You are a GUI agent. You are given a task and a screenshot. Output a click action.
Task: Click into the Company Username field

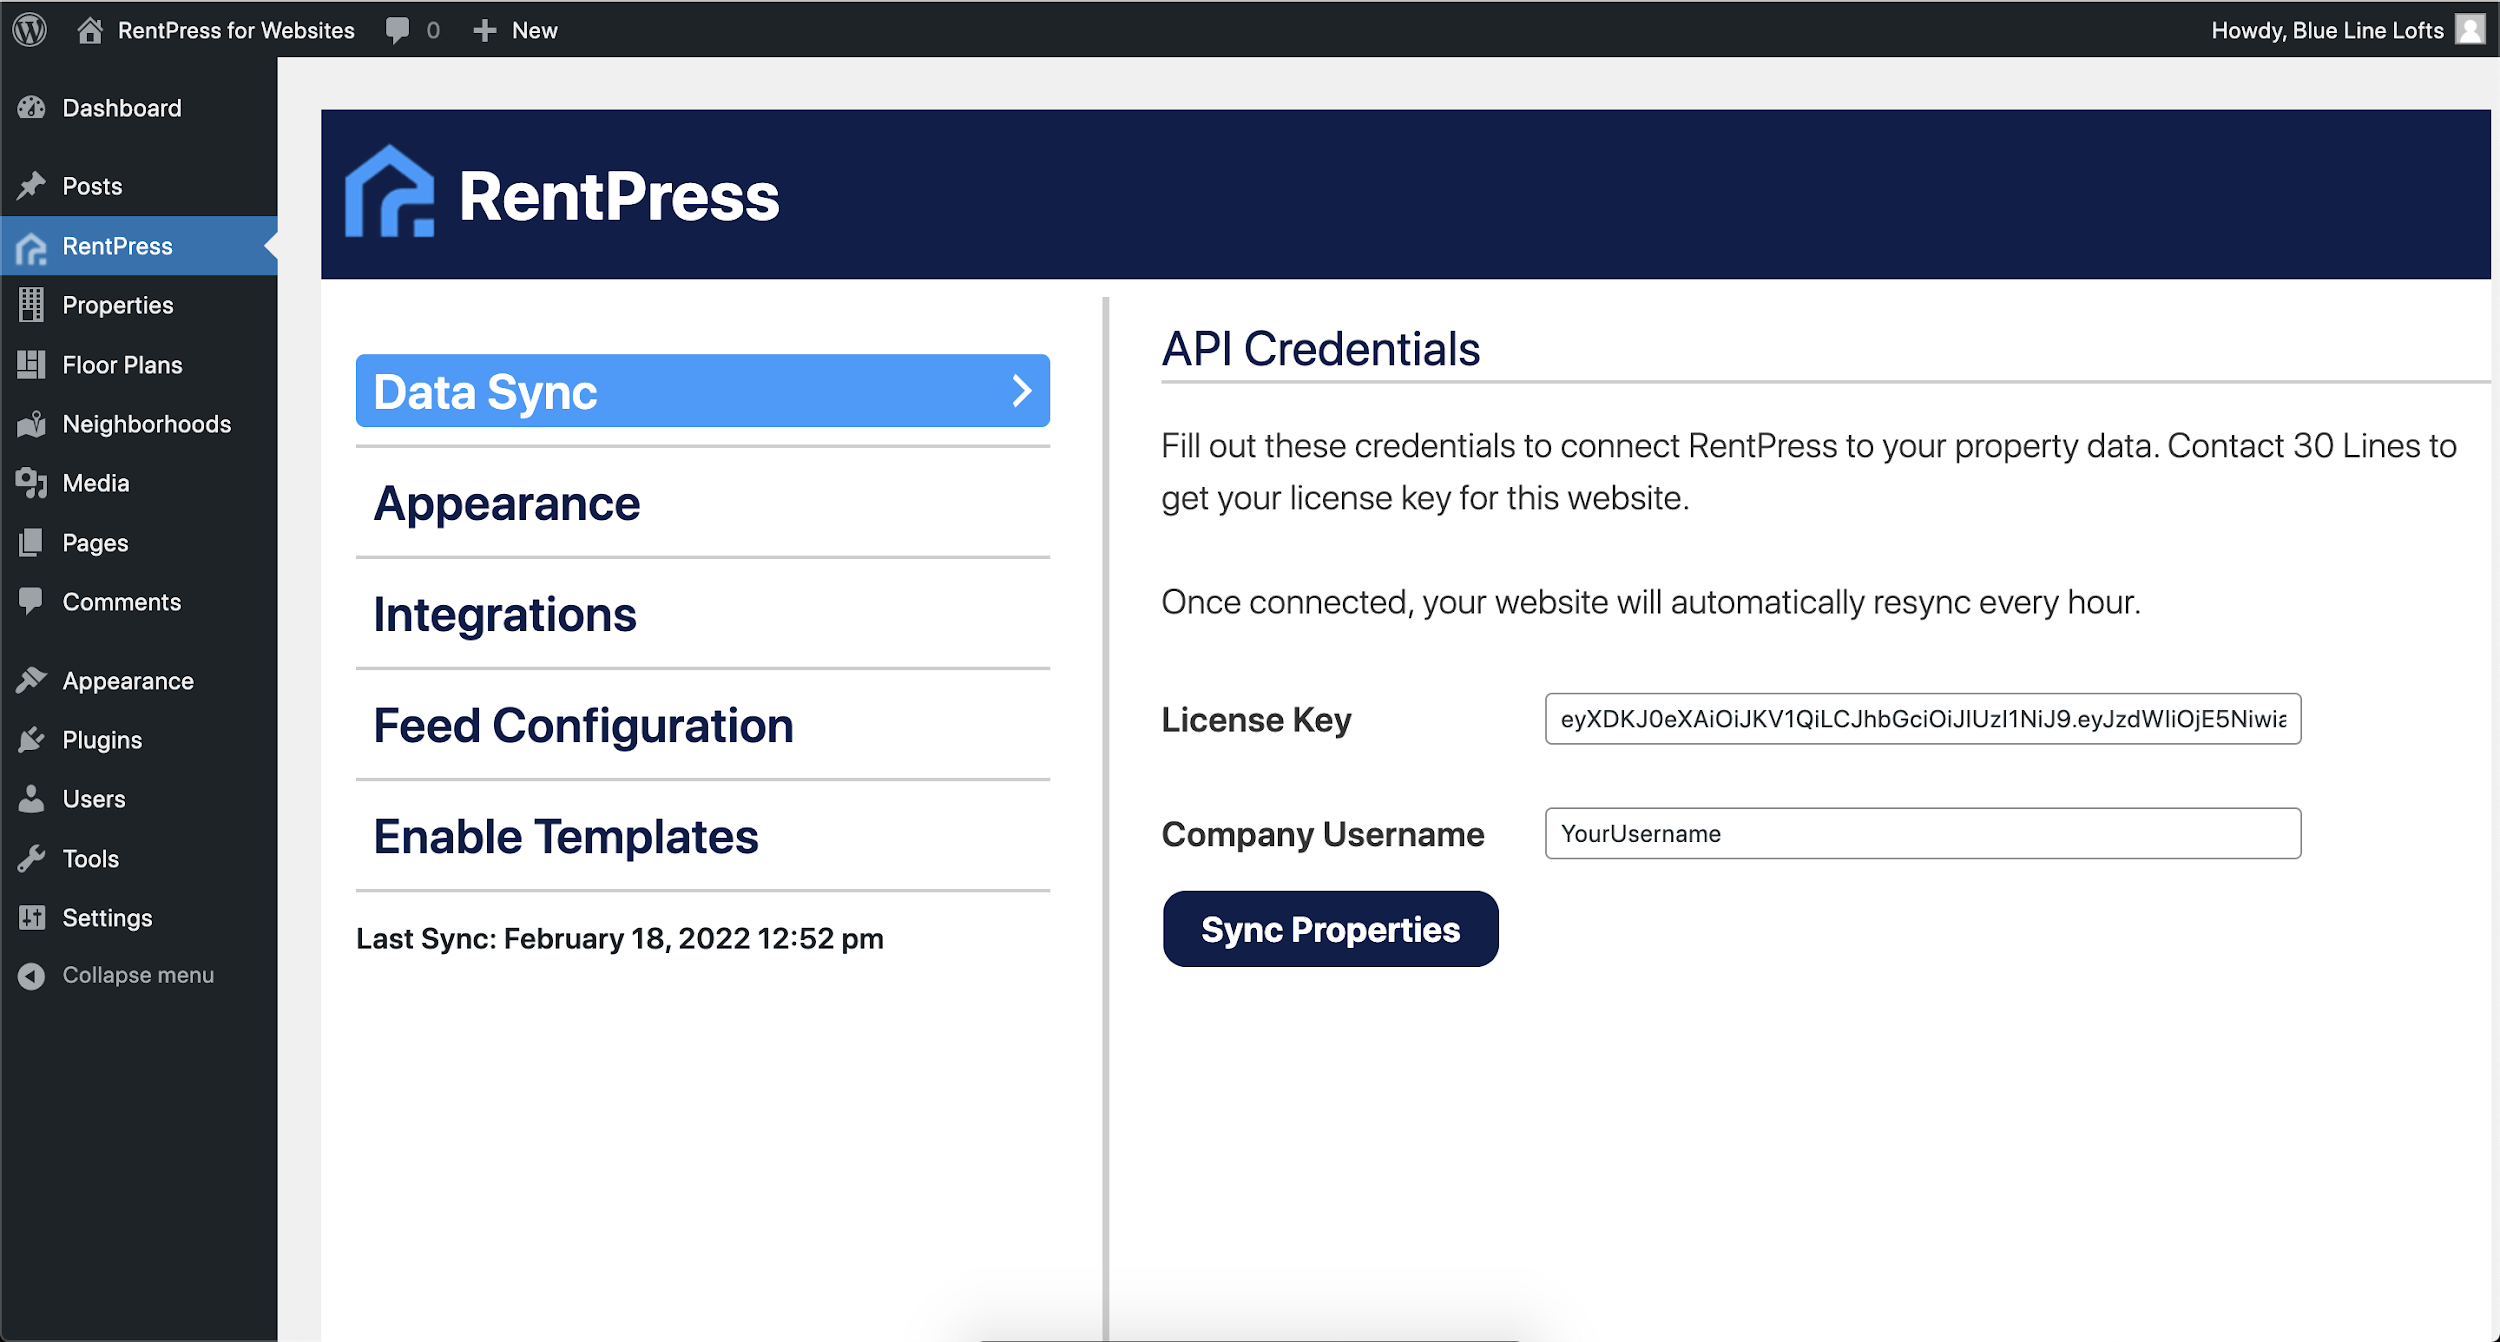[1922, 834]
